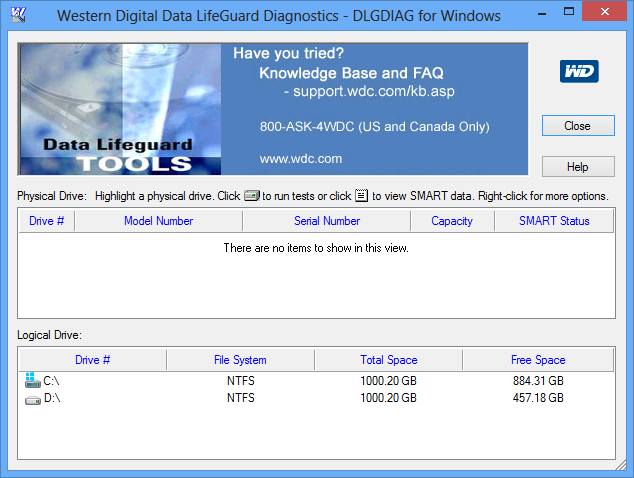Click the run tests drive icon in instructions
Viewport: 634px width, 478px height.
[251, 196]
